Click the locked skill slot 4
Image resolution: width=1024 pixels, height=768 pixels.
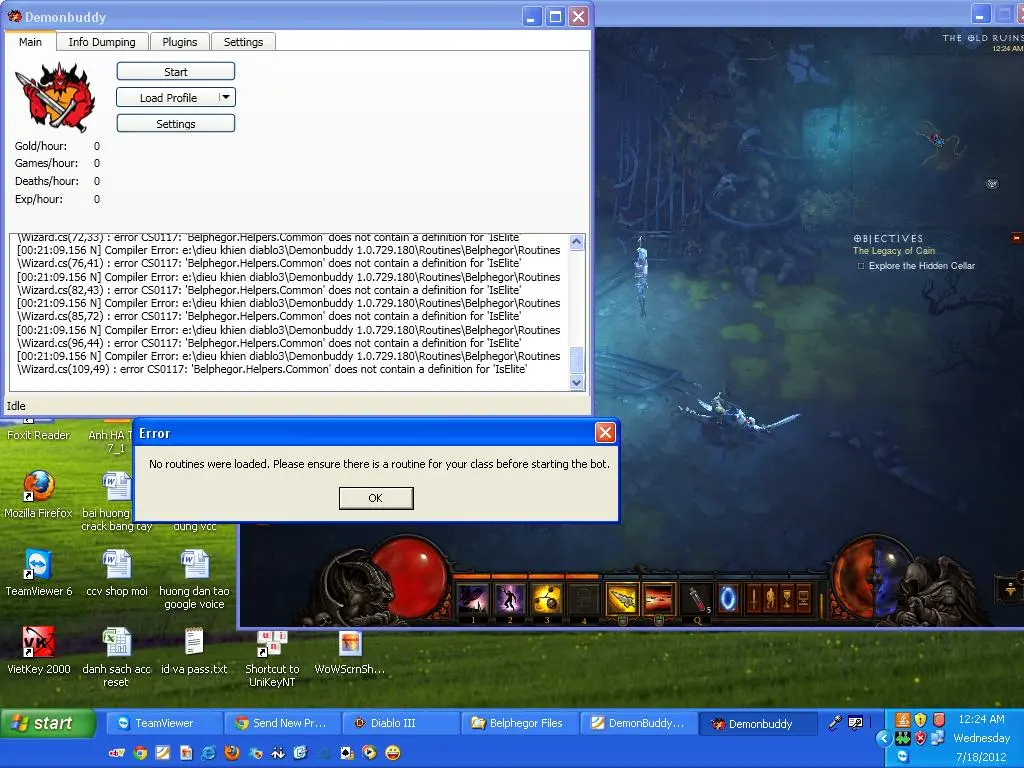[x=584, y=598]
